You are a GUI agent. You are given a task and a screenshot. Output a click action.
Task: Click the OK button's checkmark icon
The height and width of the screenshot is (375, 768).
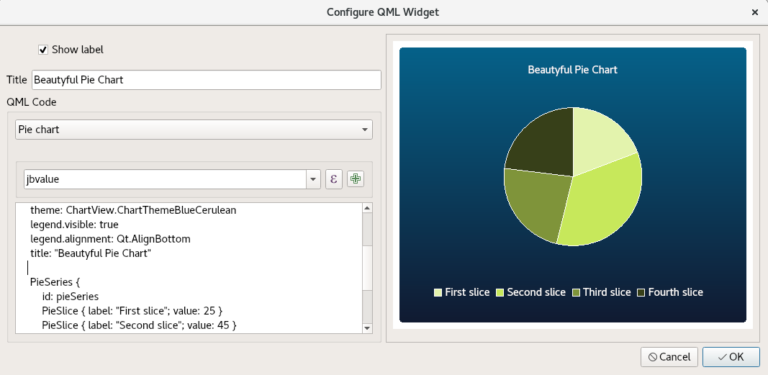pos(722,357)
